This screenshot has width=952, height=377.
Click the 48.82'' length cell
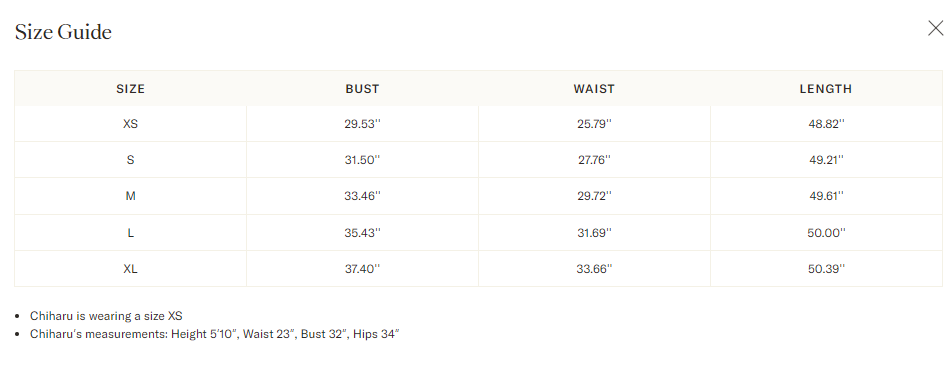[x=826, y=124]
